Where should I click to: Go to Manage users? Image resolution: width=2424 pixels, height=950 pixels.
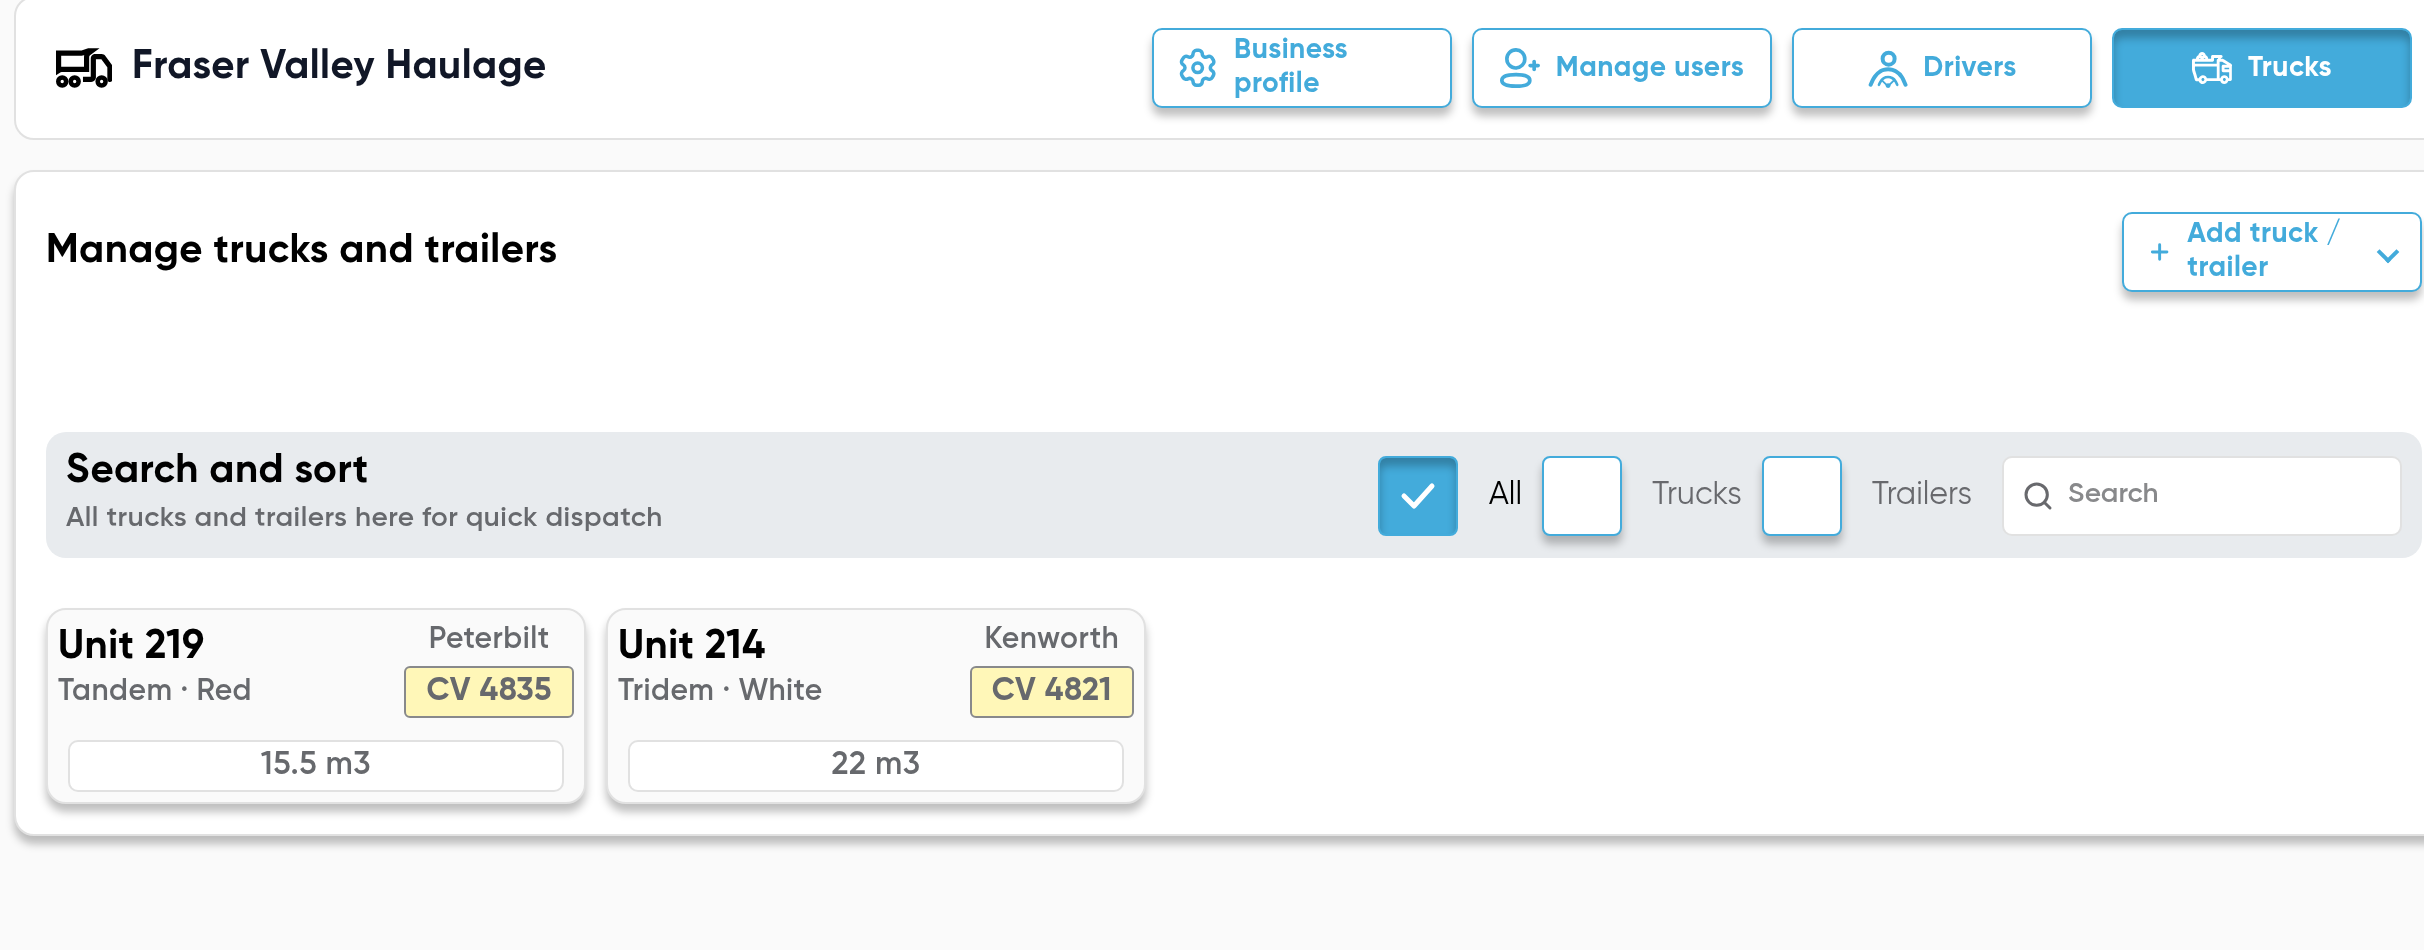pyautogui.click(x=1621, y=68)
